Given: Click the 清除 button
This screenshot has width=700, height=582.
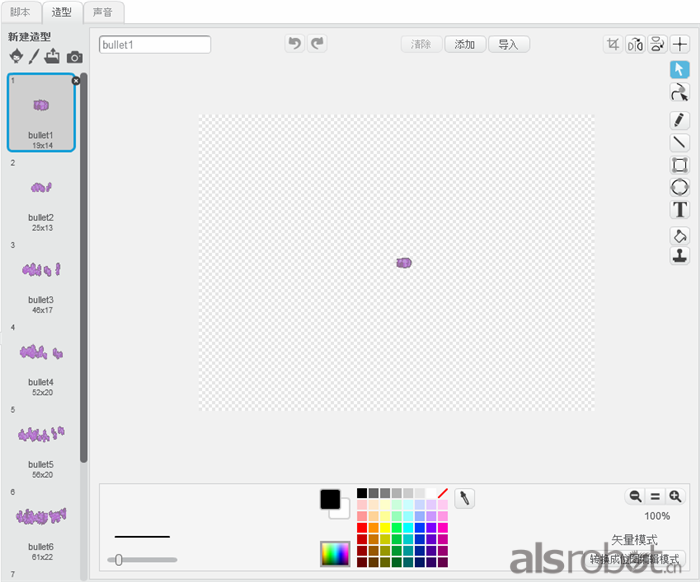Looking at the screenshot, I should [x=421, y=44].
